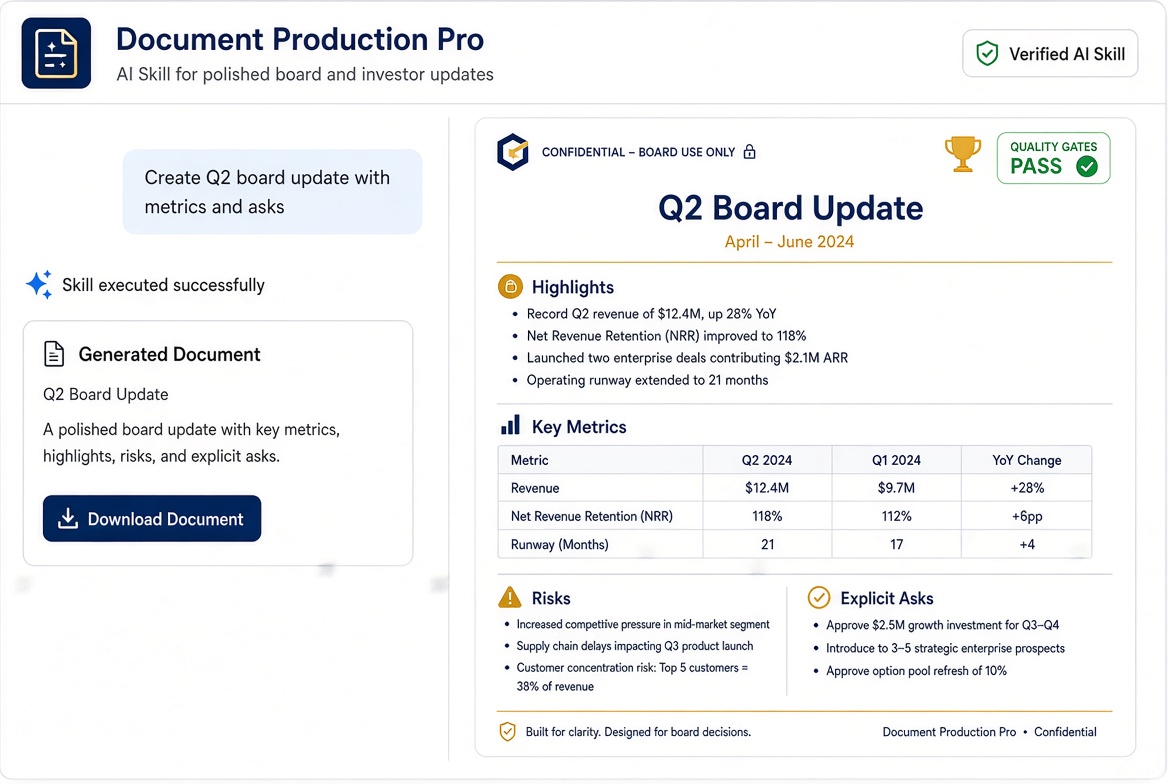Click the Quality Gates PASS badge
The image size is (1168, 784).
tap(1053, 158)
